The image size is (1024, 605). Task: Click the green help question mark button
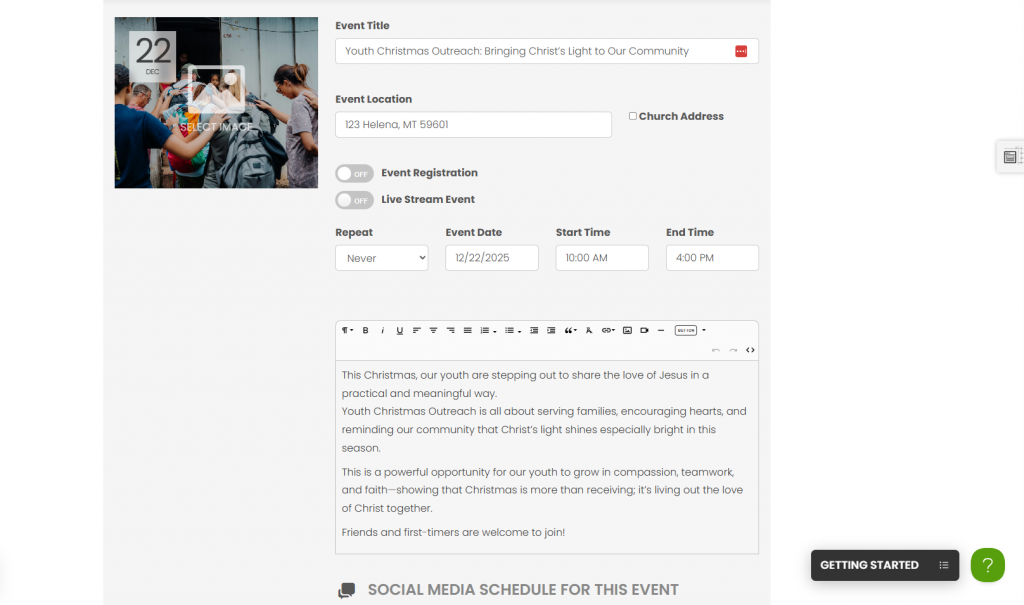[x=987, y=565]
